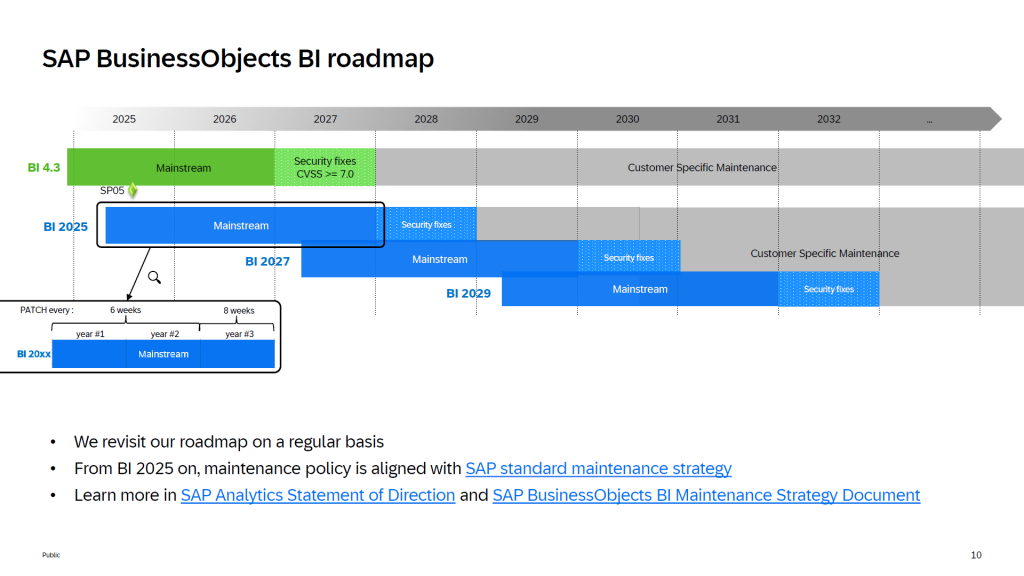Click the ellipsis on the timeline header

coord(929,120)
